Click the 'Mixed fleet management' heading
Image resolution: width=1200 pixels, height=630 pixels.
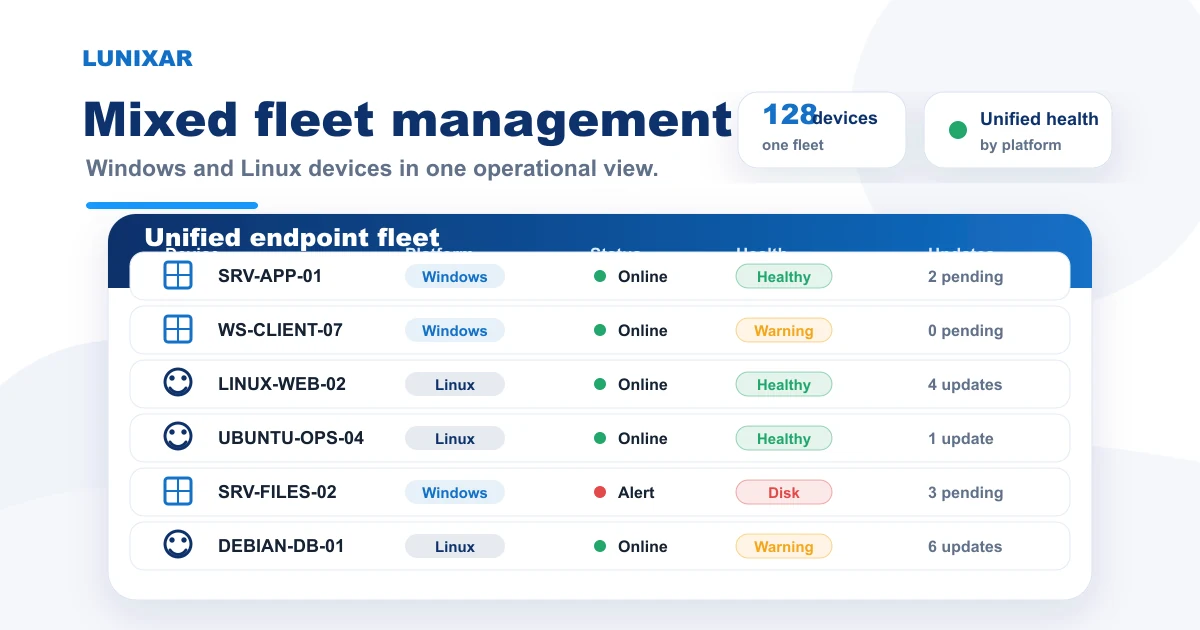pos(407,120)
